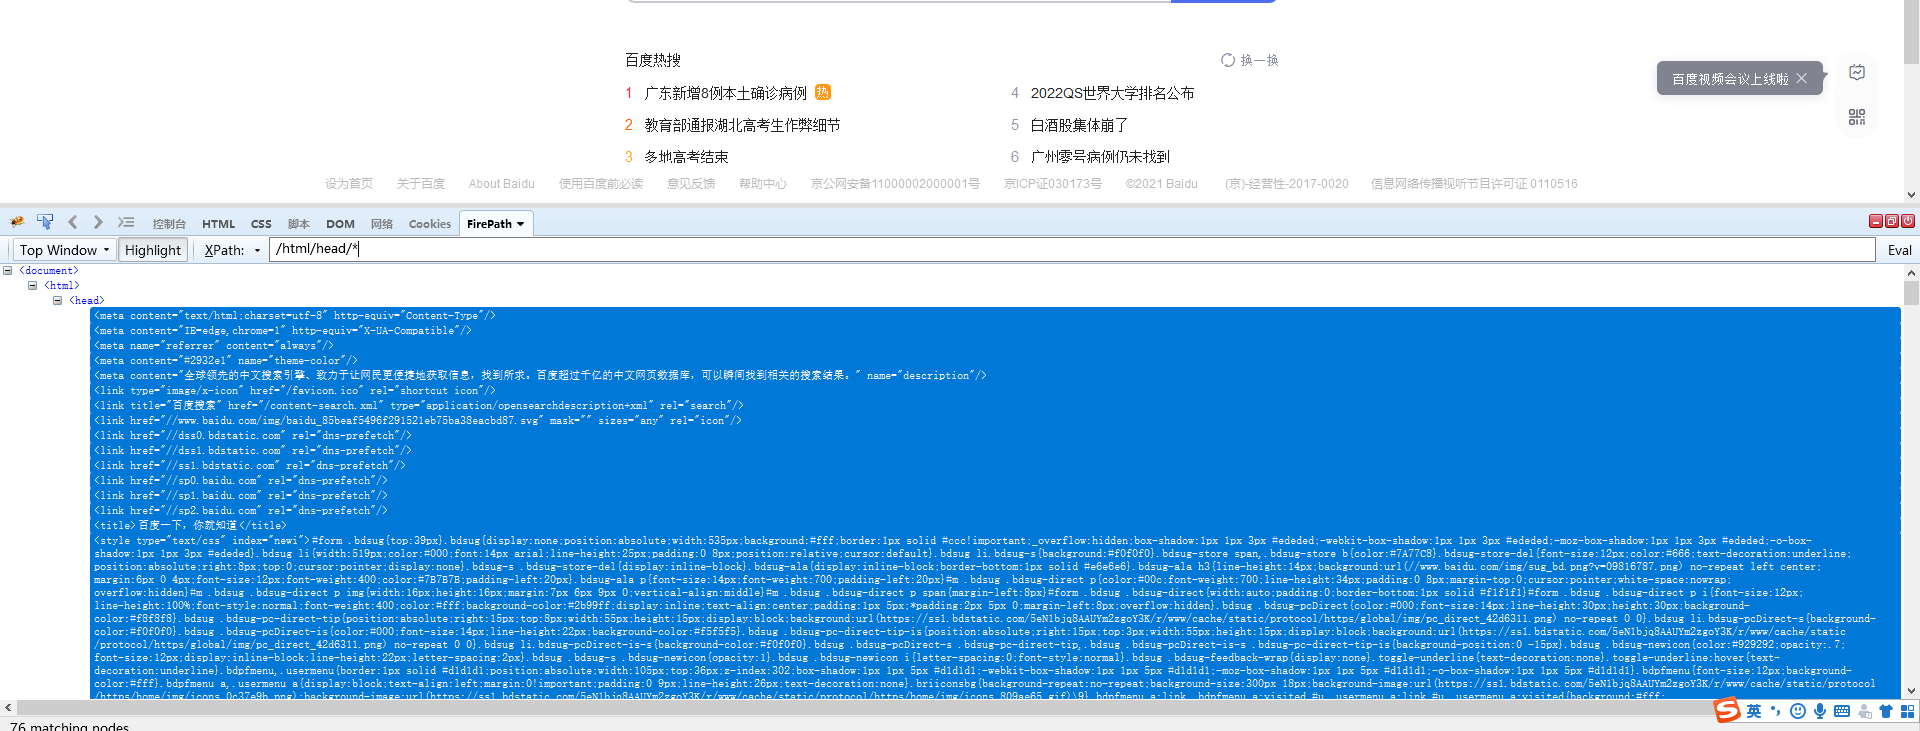Click the FirePath results scrollbar down arrow
This screenshot has width=1920, height=731.
click(1911, 690)
